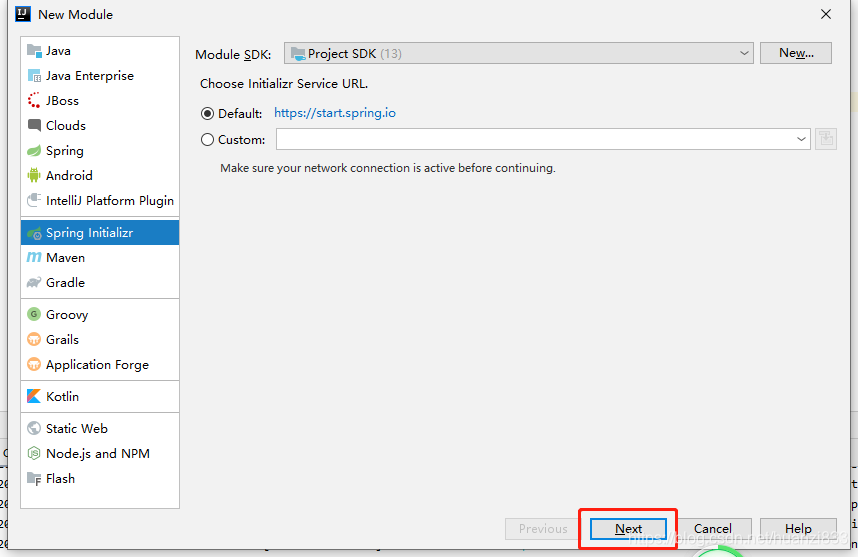Click the Android robot icon
This screenshot has width=858, height=557.
[34, 176]
